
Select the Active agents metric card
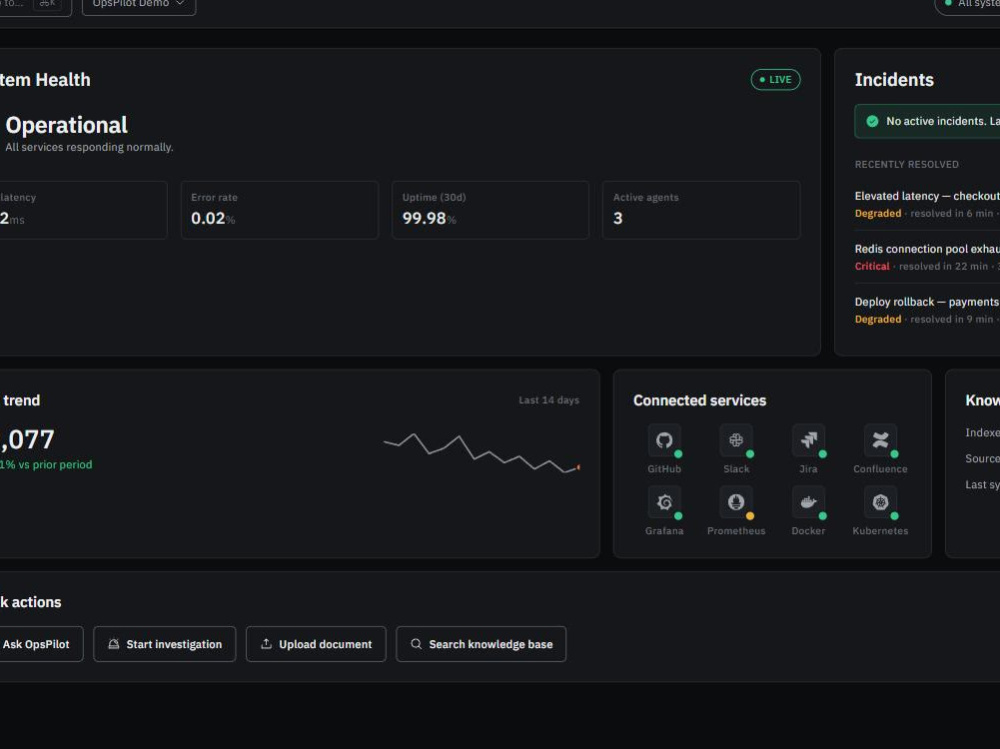(701, 210)
